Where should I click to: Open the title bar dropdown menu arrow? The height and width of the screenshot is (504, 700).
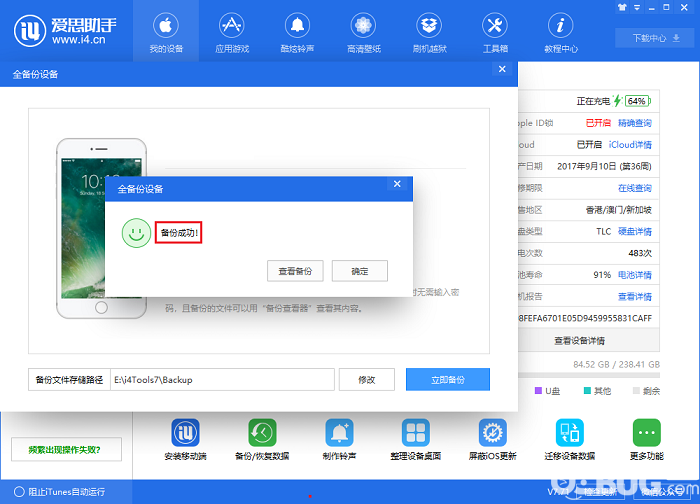pos(637,7)
